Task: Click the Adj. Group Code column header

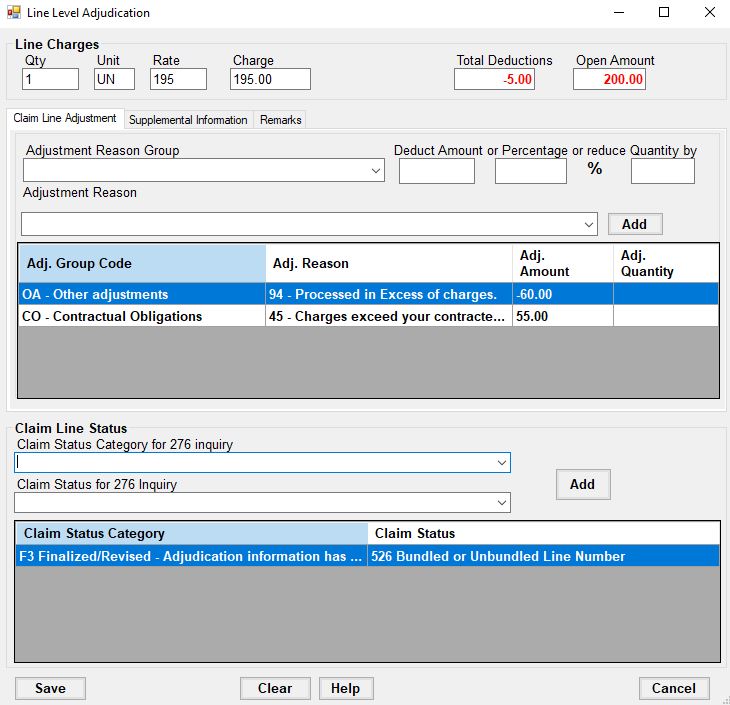Action: (142, 264)
